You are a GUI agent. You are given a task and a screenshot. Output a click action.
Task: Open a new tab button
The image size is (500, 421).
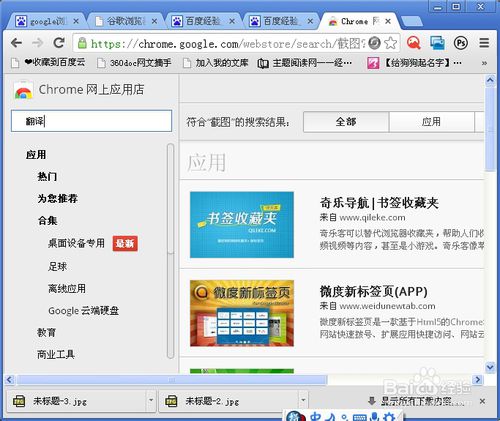pyautogui.click(x=412, y=21)
